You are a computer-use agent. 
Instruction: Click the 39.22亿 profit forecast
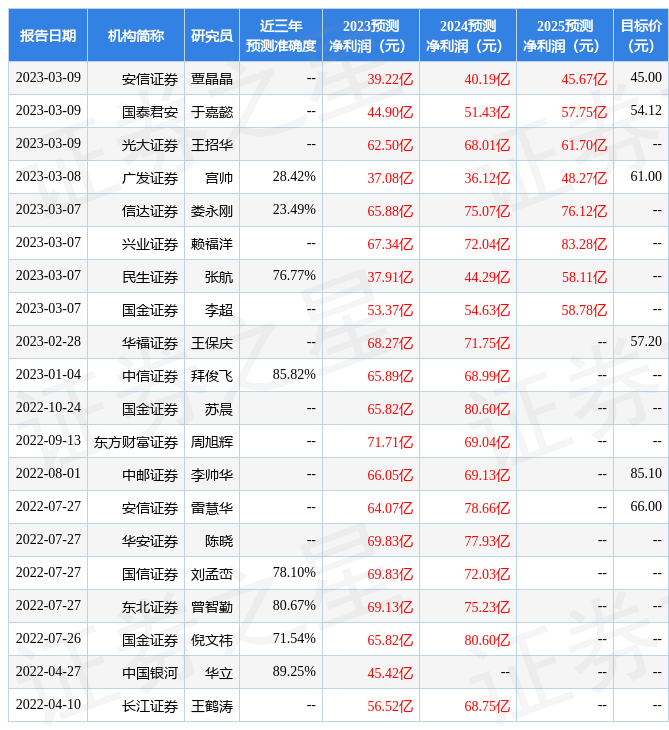pyautogui.click(x=390, y=79)
